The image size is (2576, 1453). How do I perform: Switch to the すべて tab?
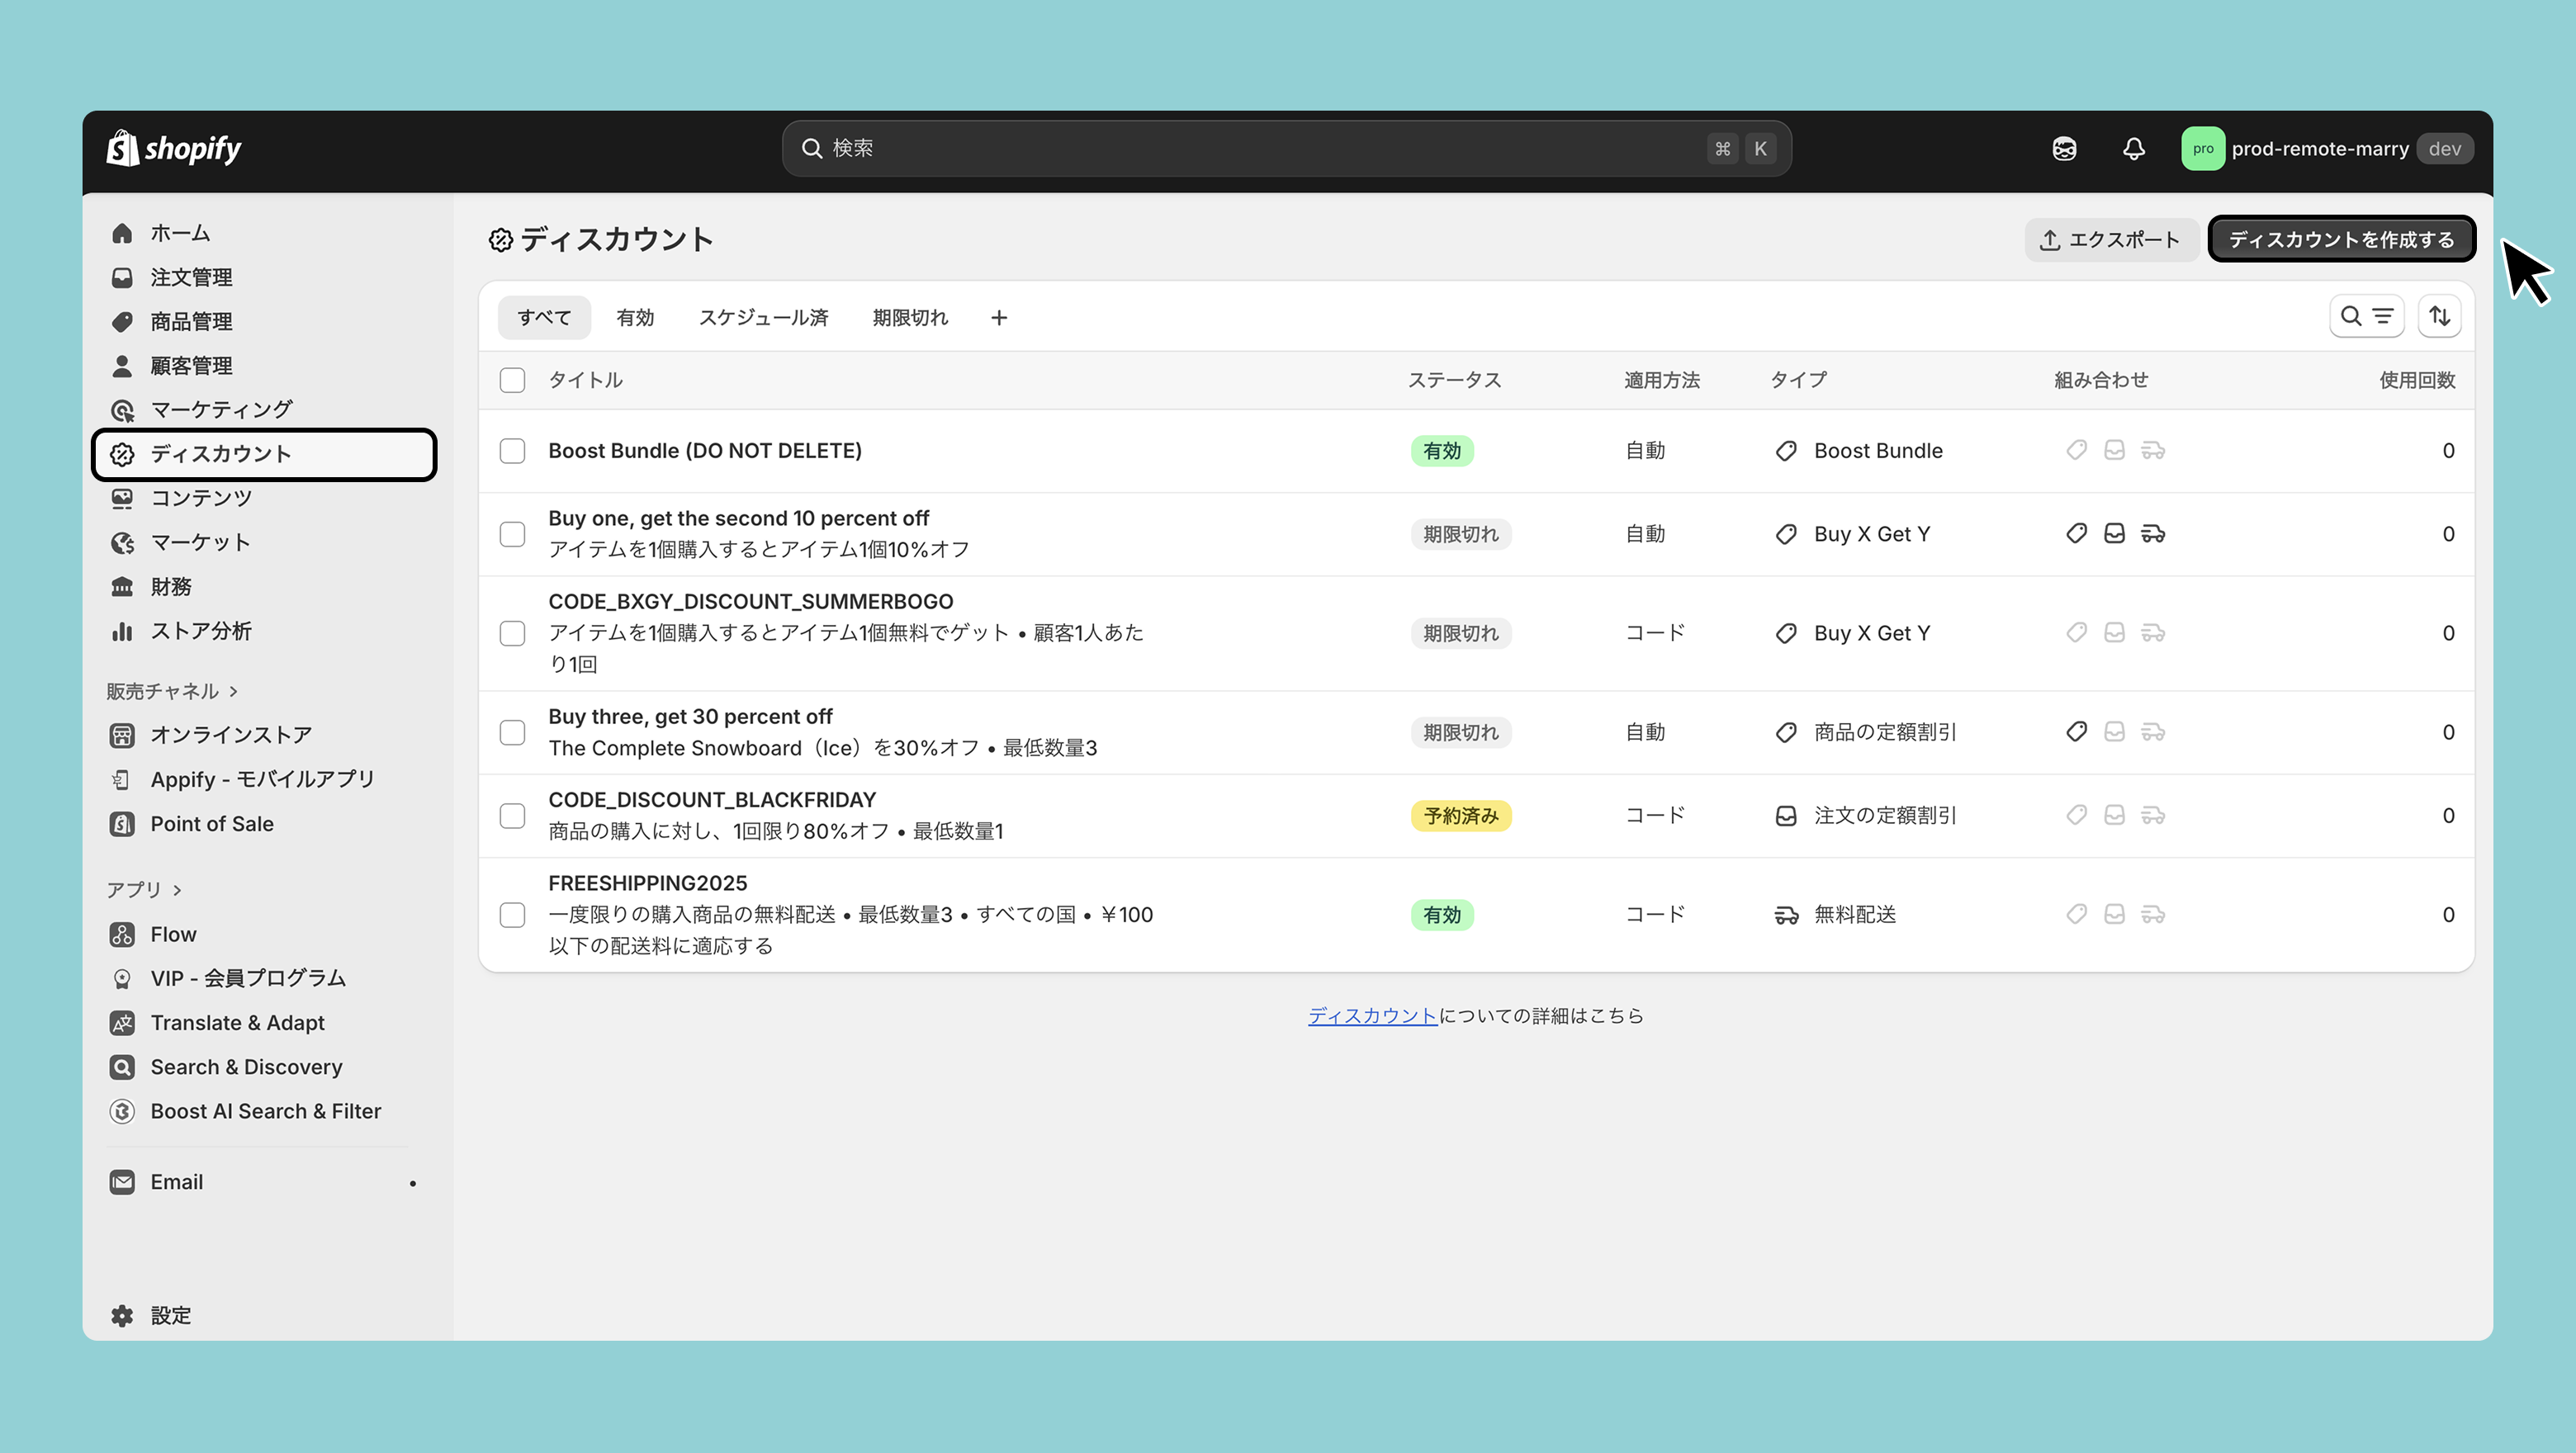(x=544, y=317)
